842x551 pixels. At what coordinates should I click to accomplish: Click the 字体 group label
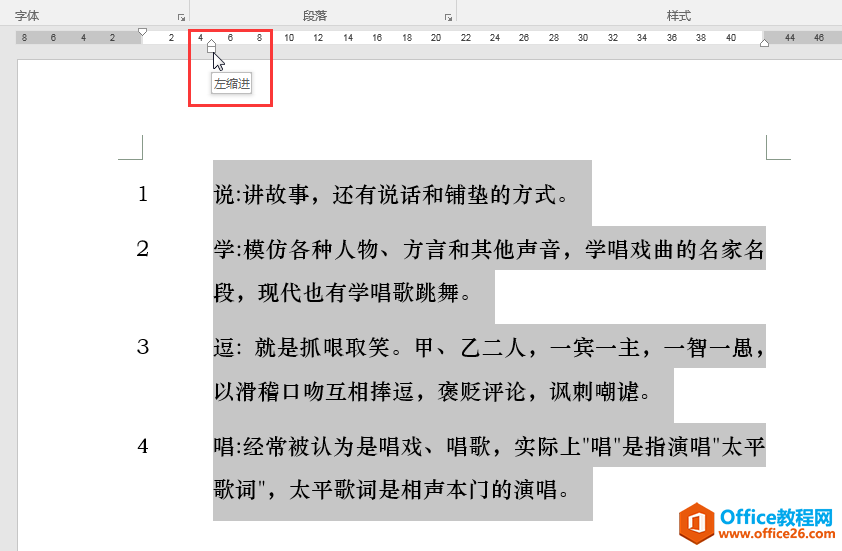(x=27, y=16)
